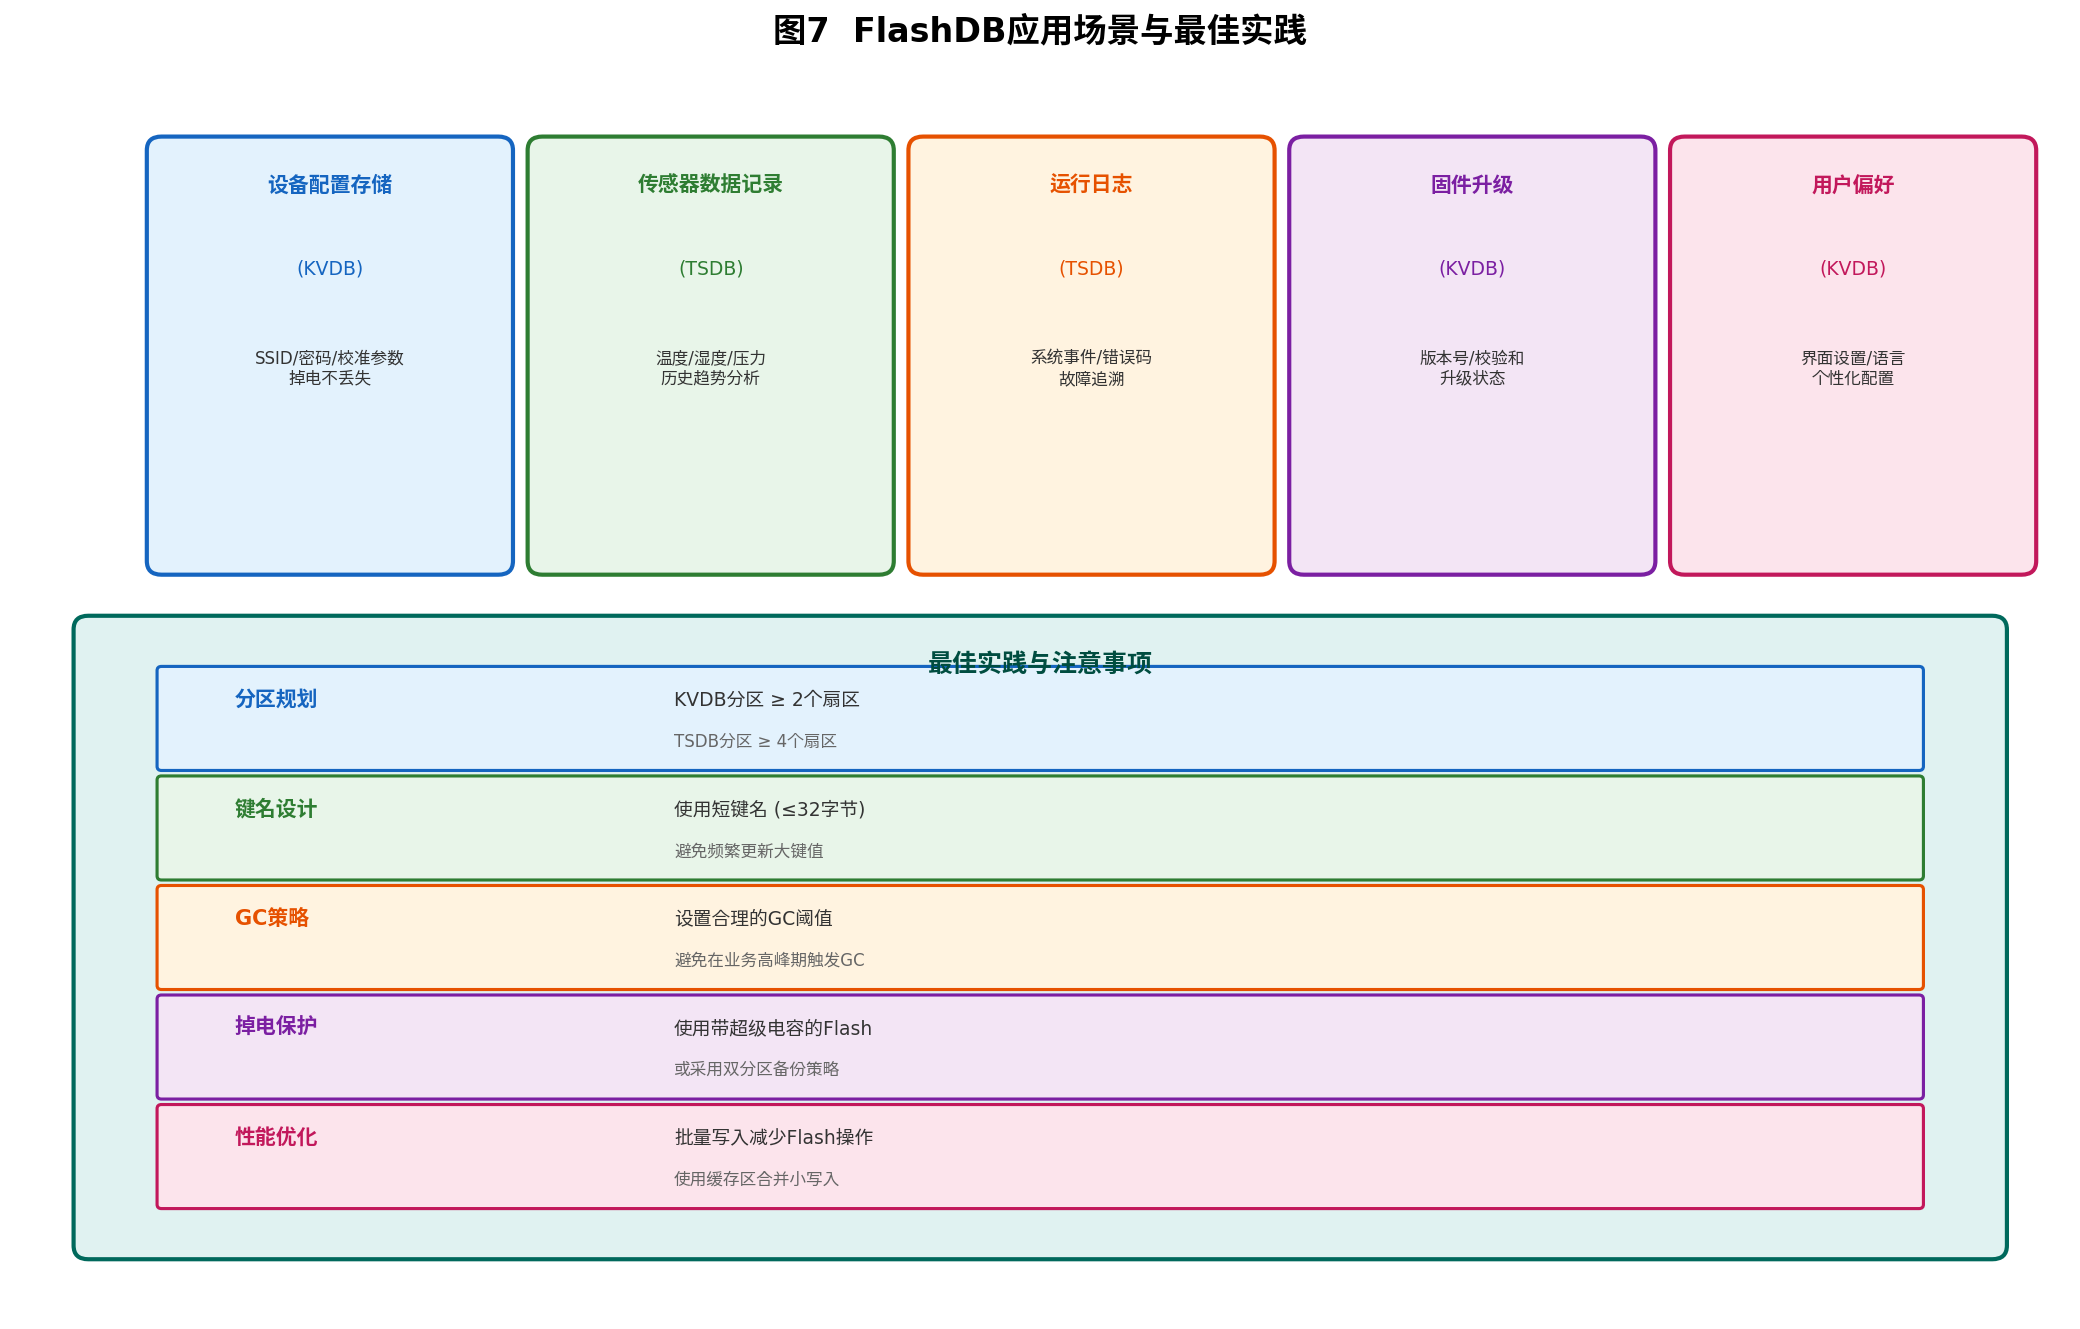Click '设置合理的GC阈值' text
This screenshot has width=2080, height=1329.
click(x=753, y=918)
